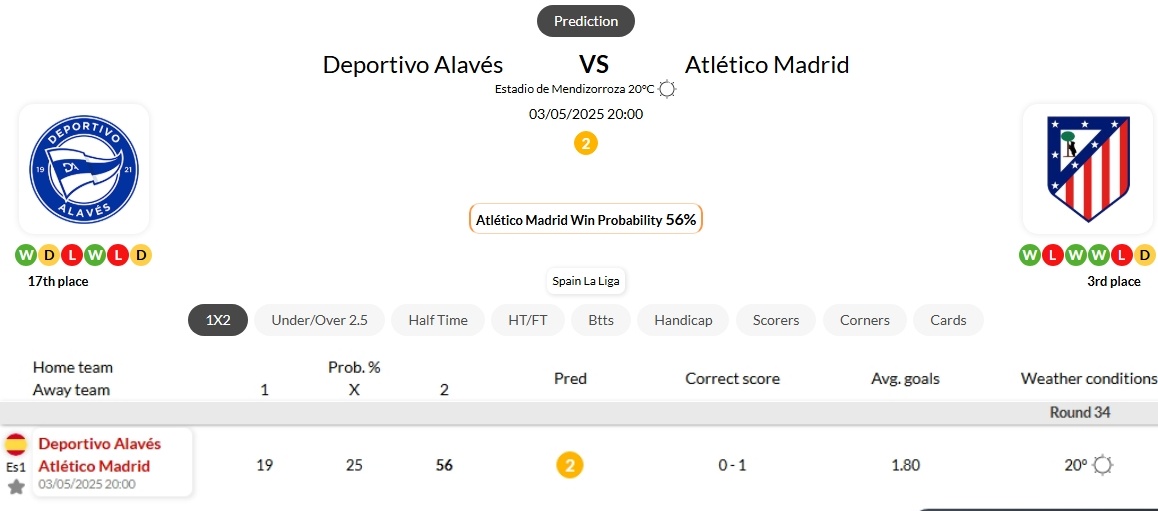
Task: Open the Scorers tab
Action: click(x=776, y=320)
